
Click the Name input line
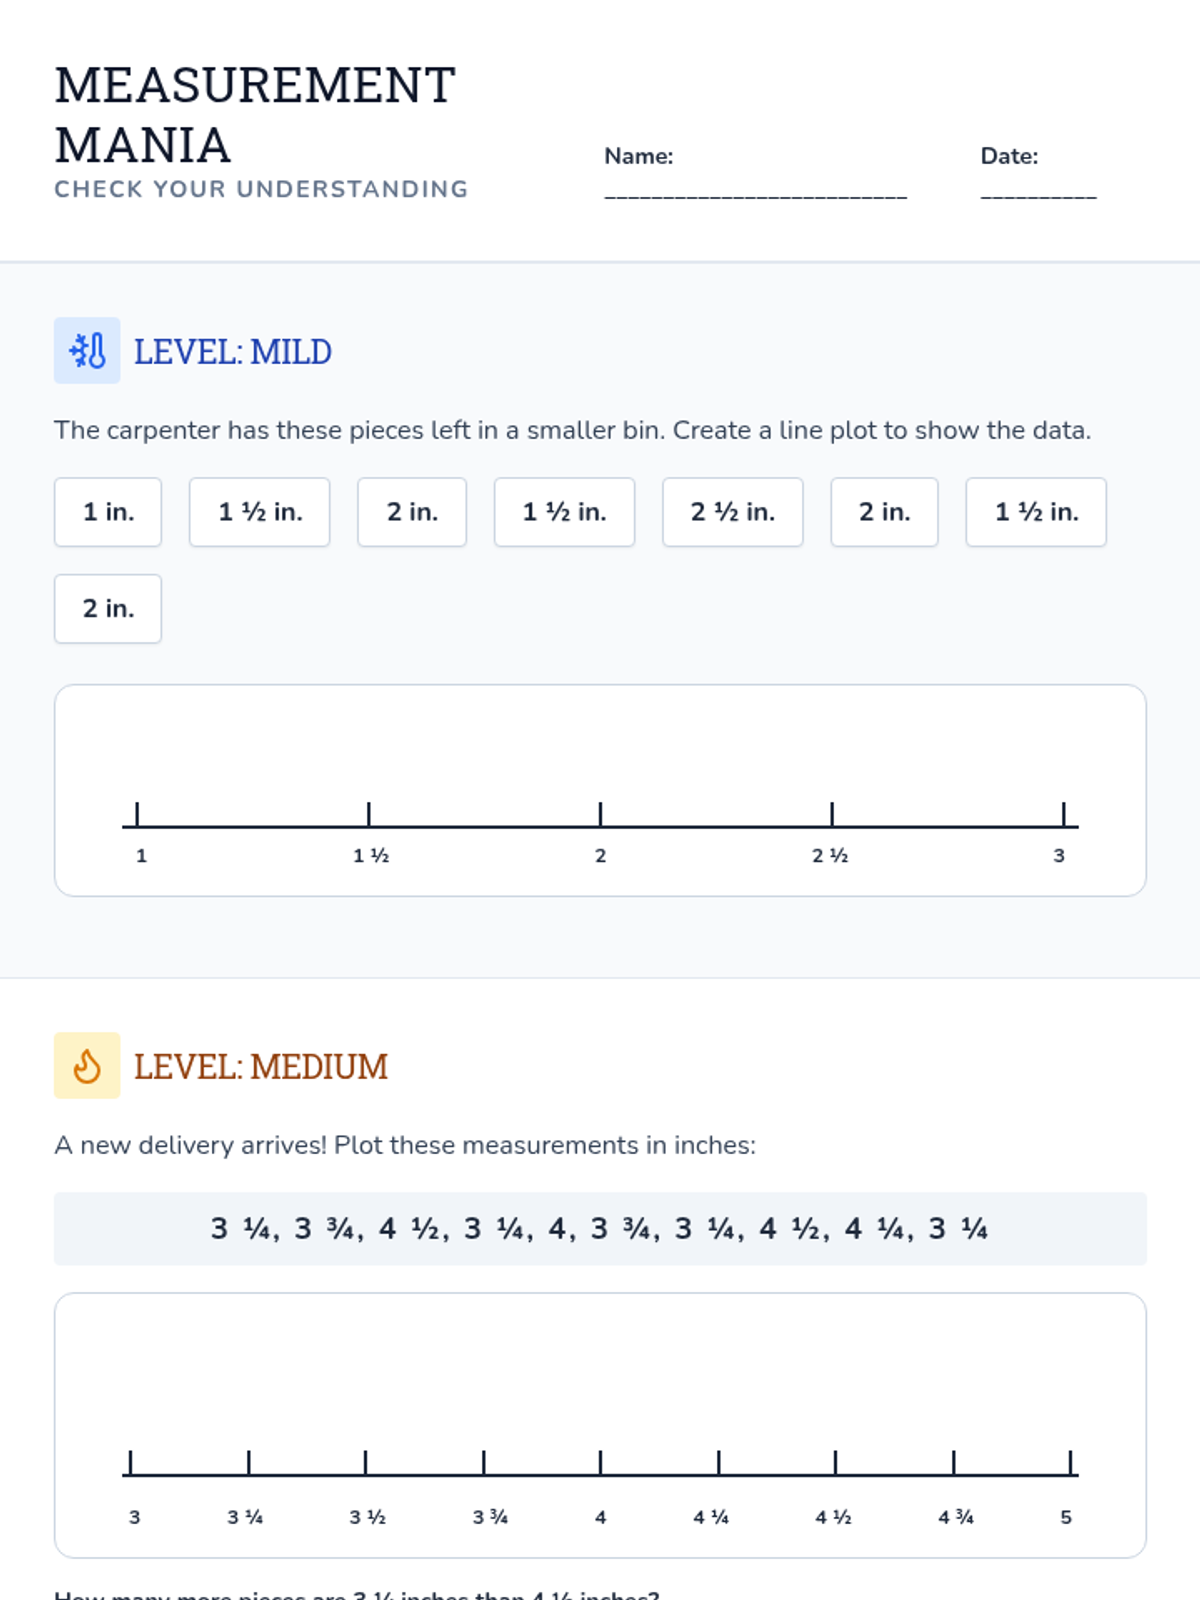click(756, 195)
